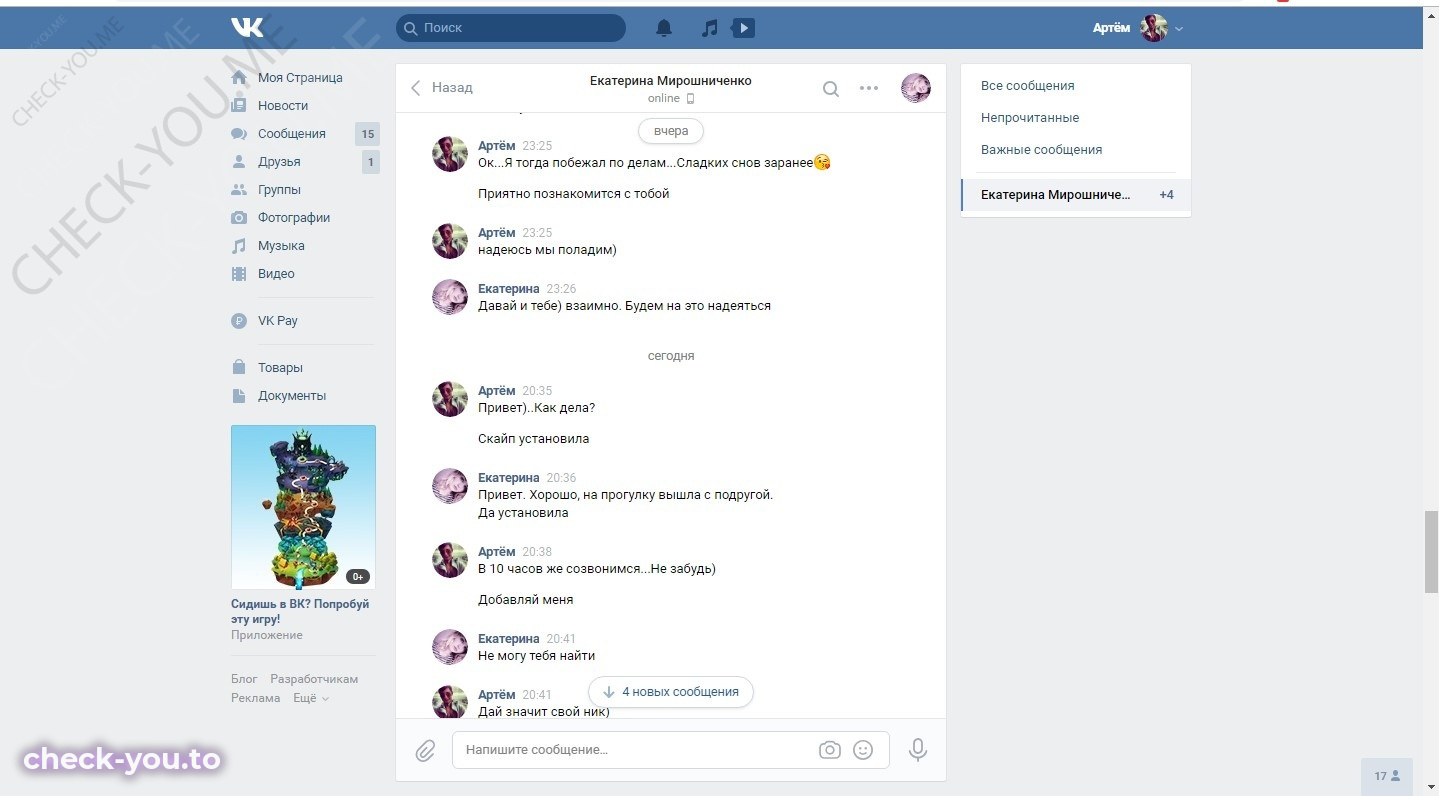Click the message 'Добавляй меня'
This screenshot has width=1439, height=796.
click(x=526, y=600)
